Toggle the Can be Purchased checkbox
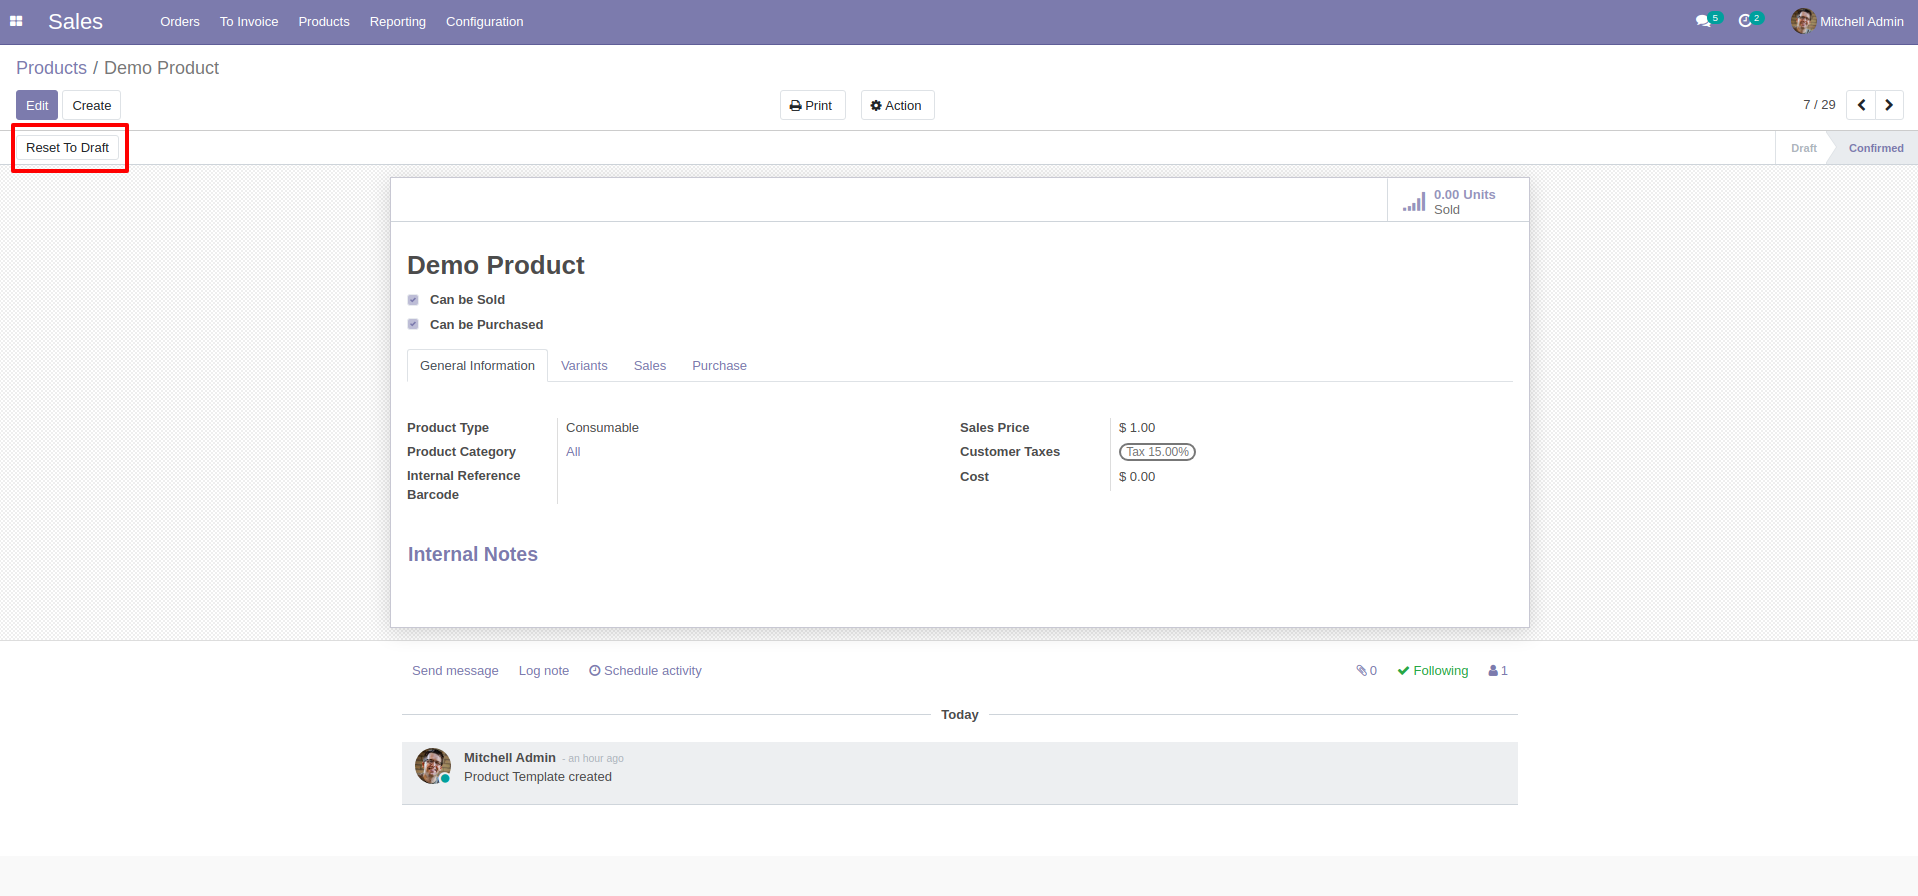 [413, 325]
